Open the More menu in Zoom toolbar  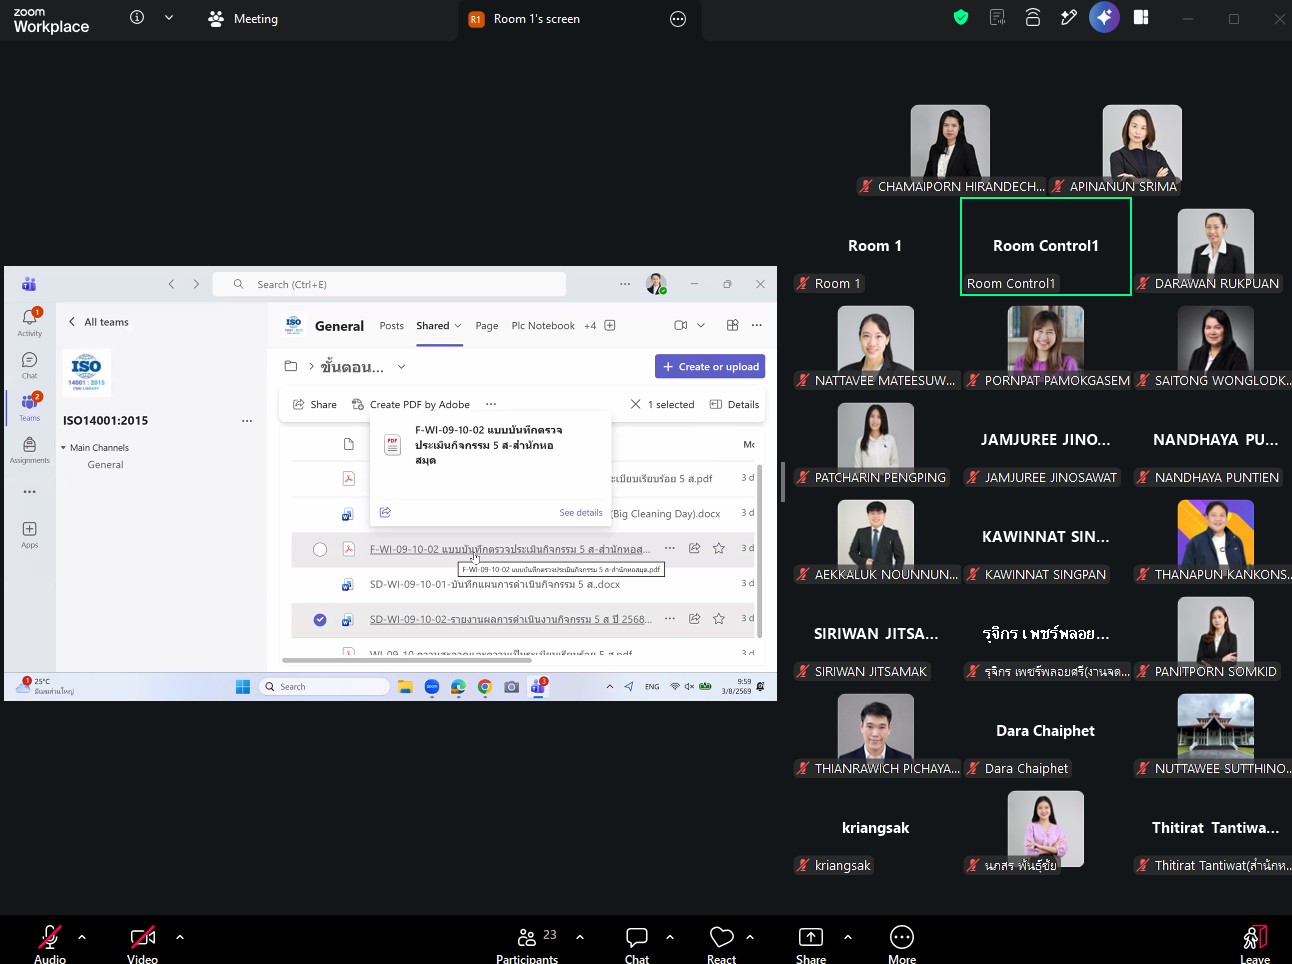(902, 943)
